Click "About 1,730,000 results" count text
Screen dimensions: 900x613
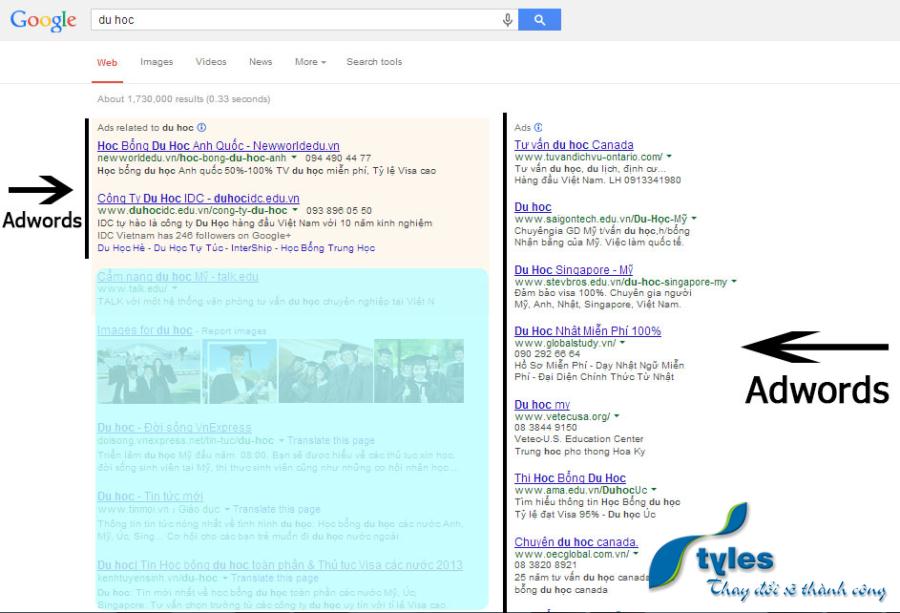pyautogui.click(x=184, y=99)
